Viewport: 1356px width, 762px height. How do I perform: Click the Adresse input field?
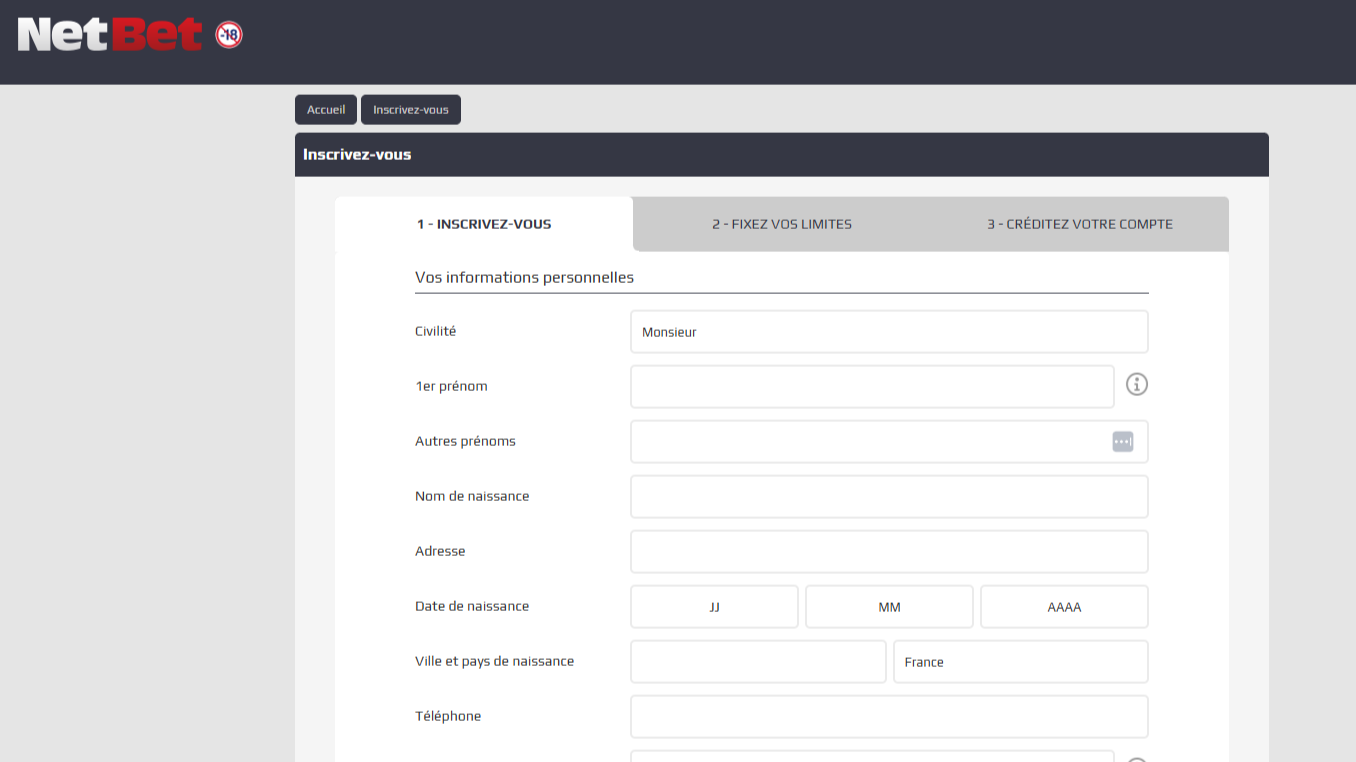888,552
